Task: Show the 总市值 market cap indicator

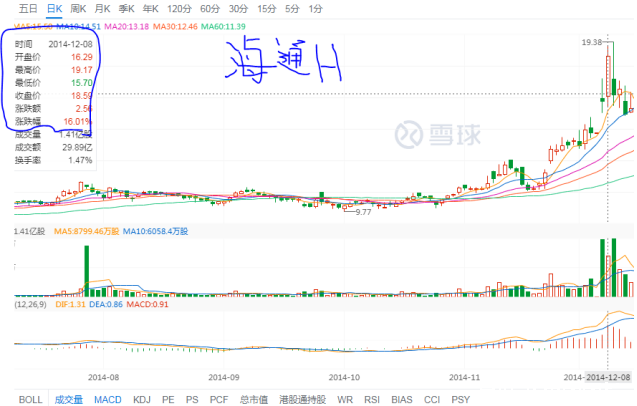Action: coord(254,399)
